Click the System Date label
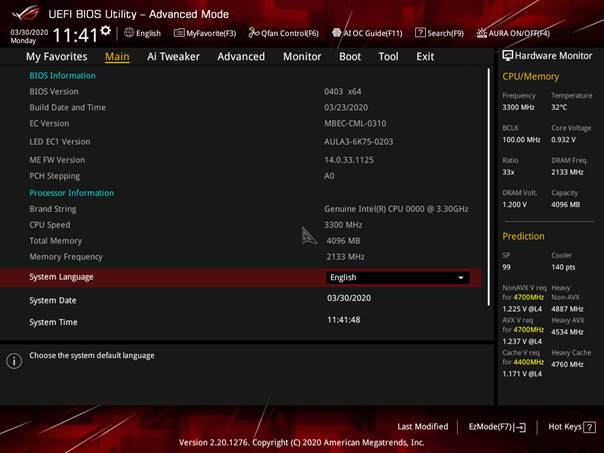 pos(53,300)
